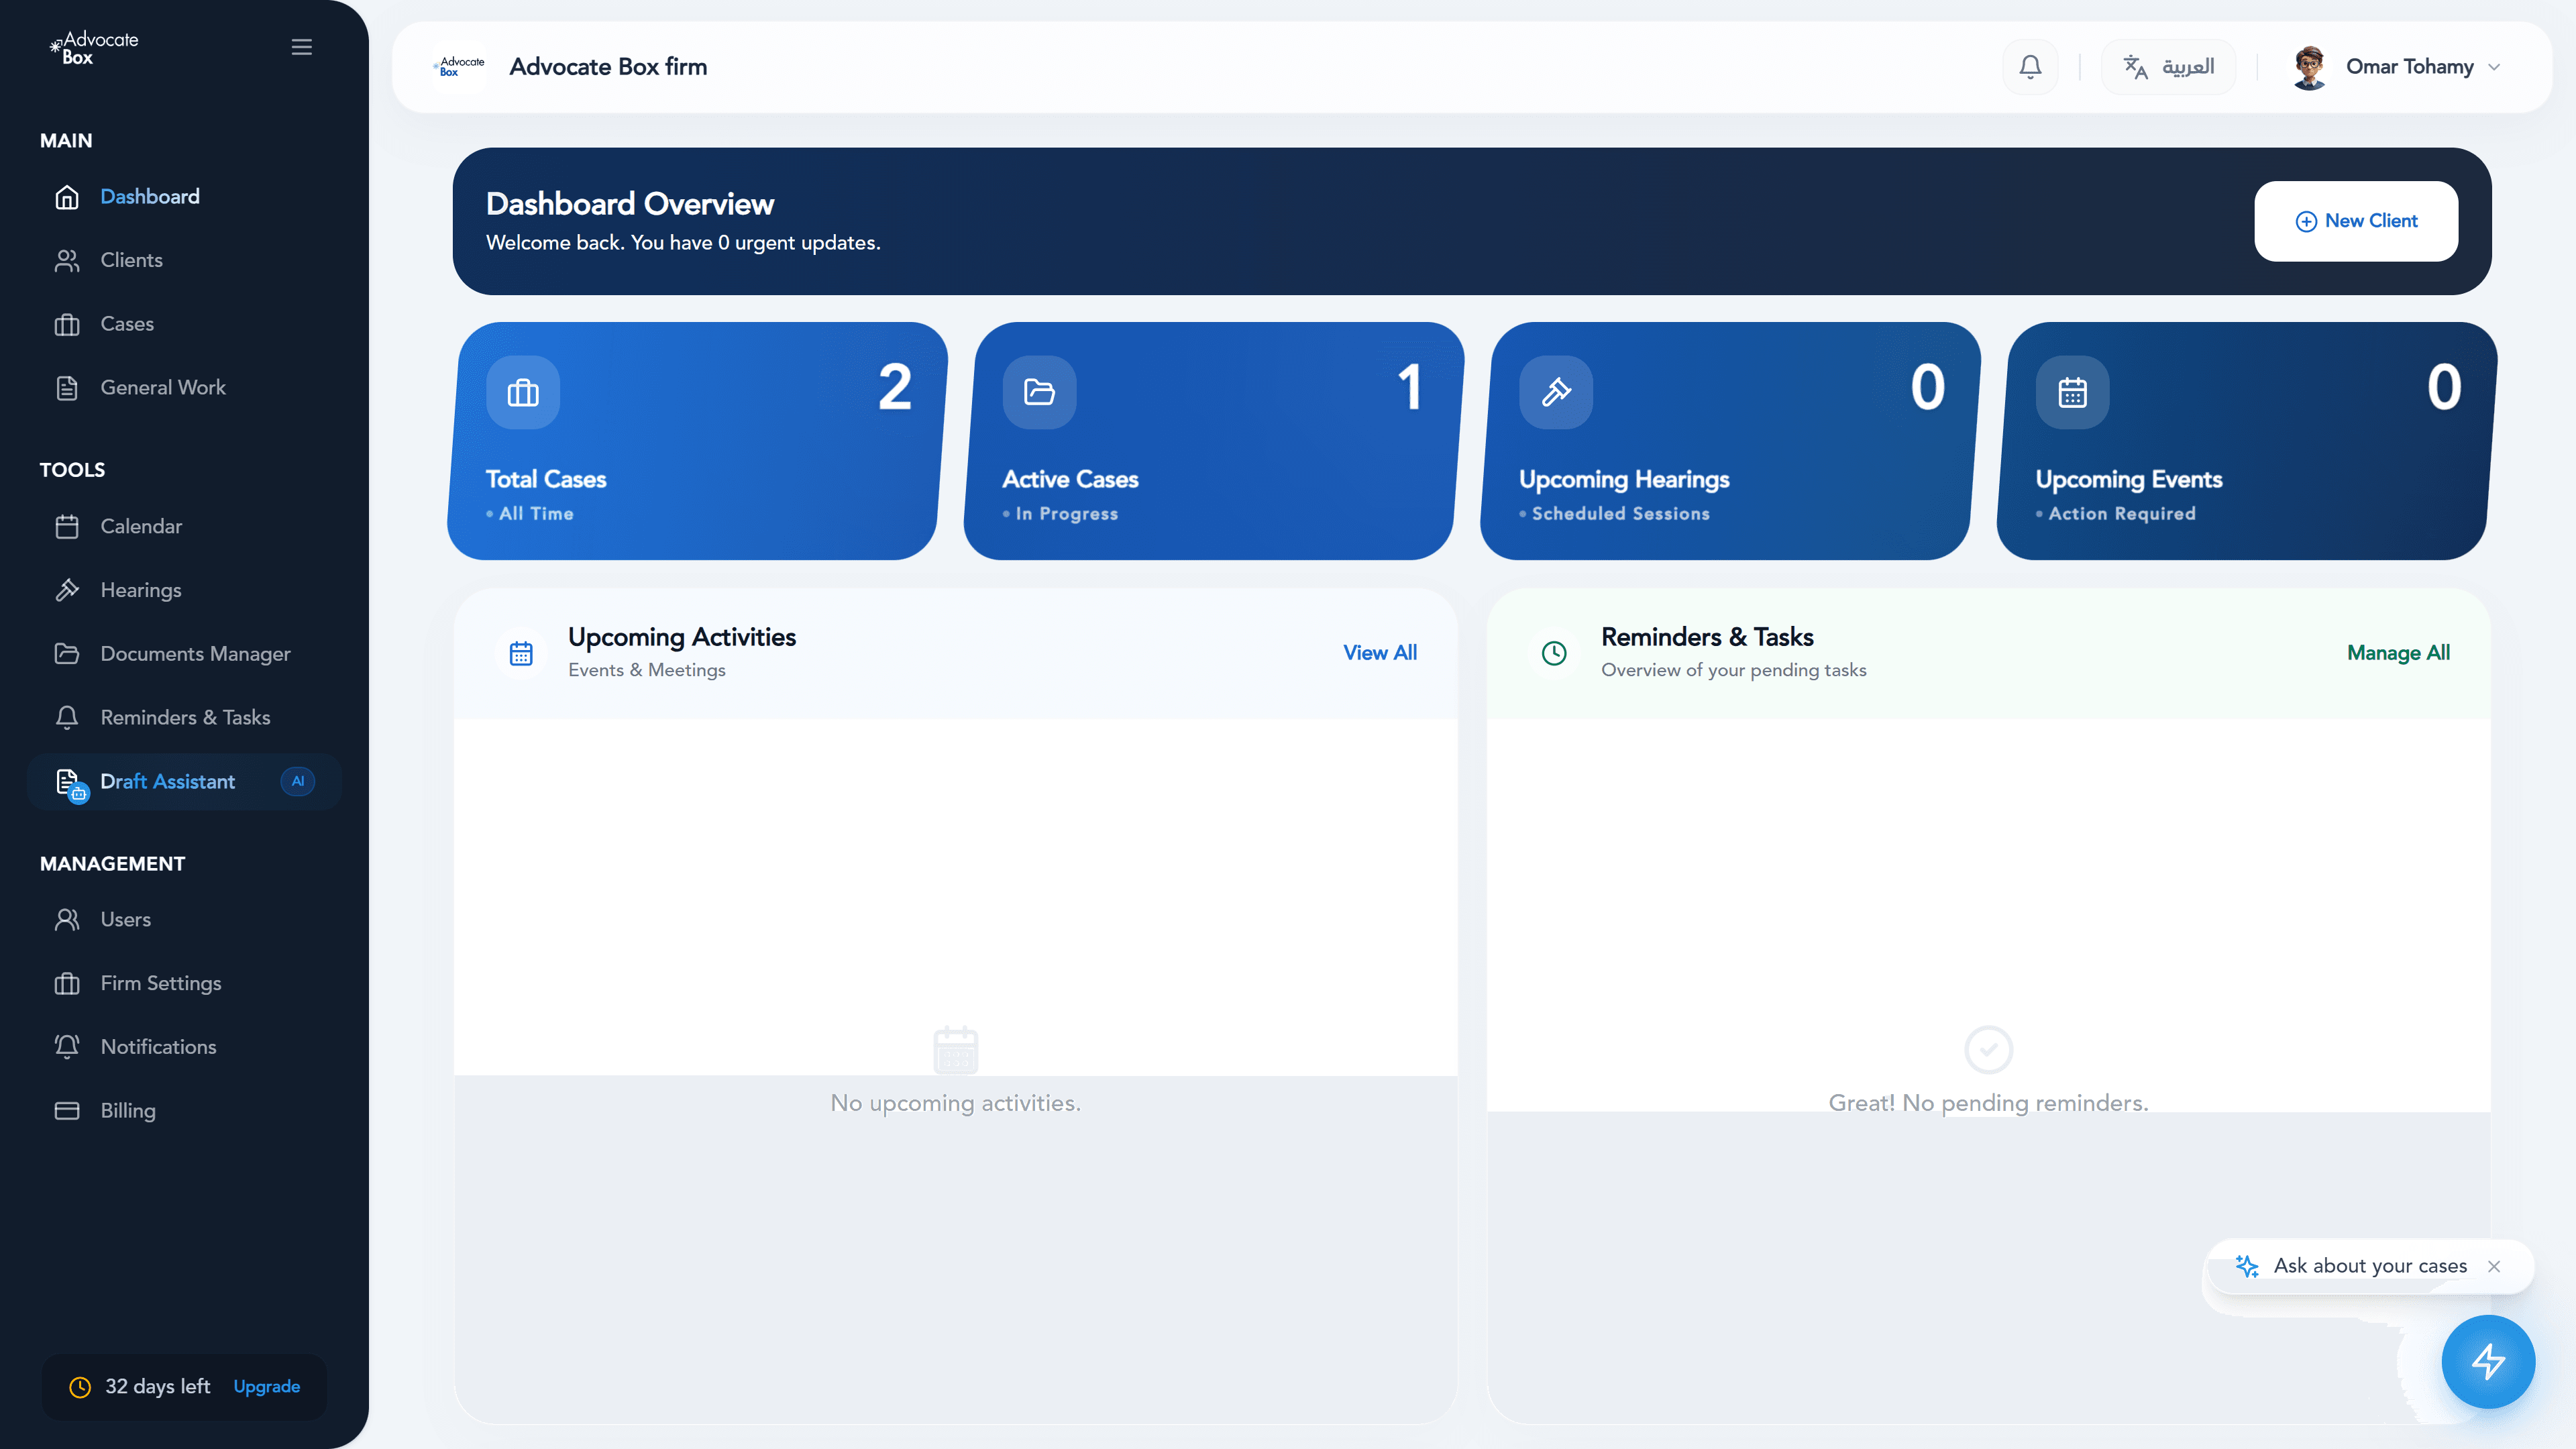Click Manage All in Reminders & Tasks
The height and width of the screenshot is (1449, 2576).
click(2398, 652)
